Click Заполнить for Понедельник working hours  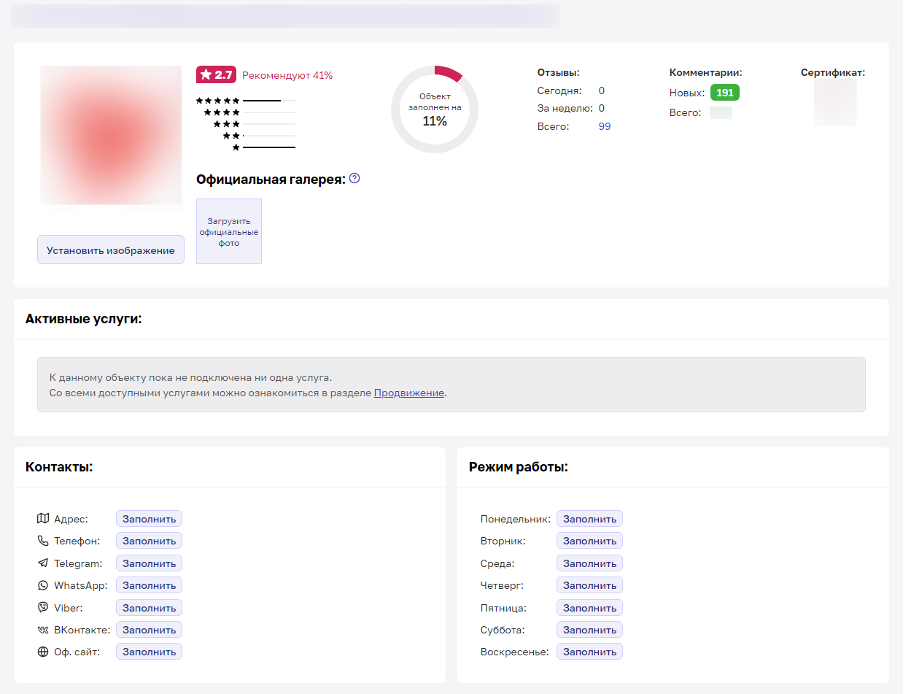click(589, 519)
